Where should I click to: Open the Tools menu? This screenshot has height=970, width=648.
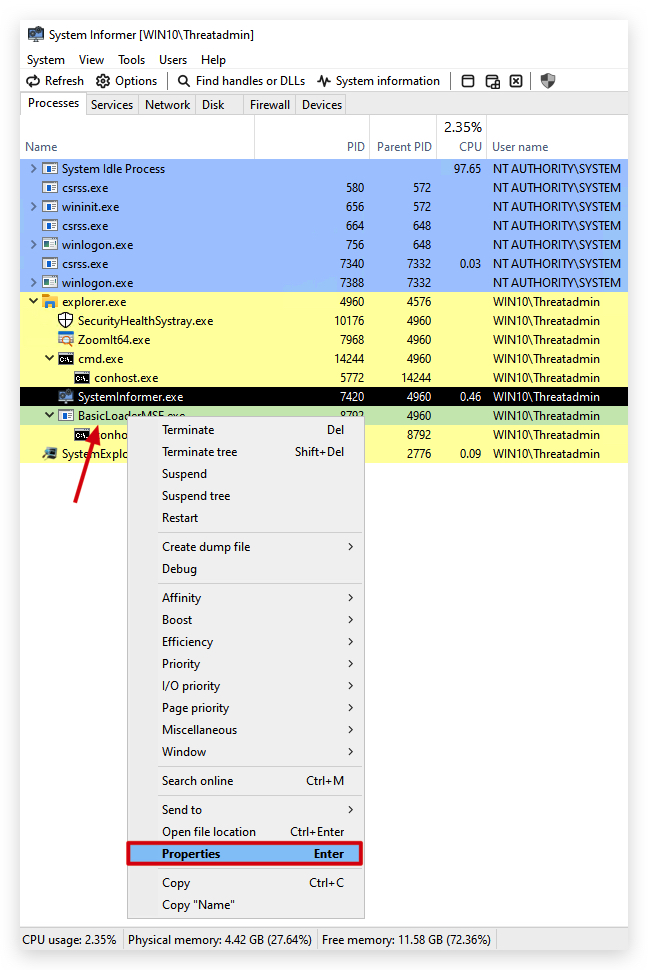(x=131, y=60)
